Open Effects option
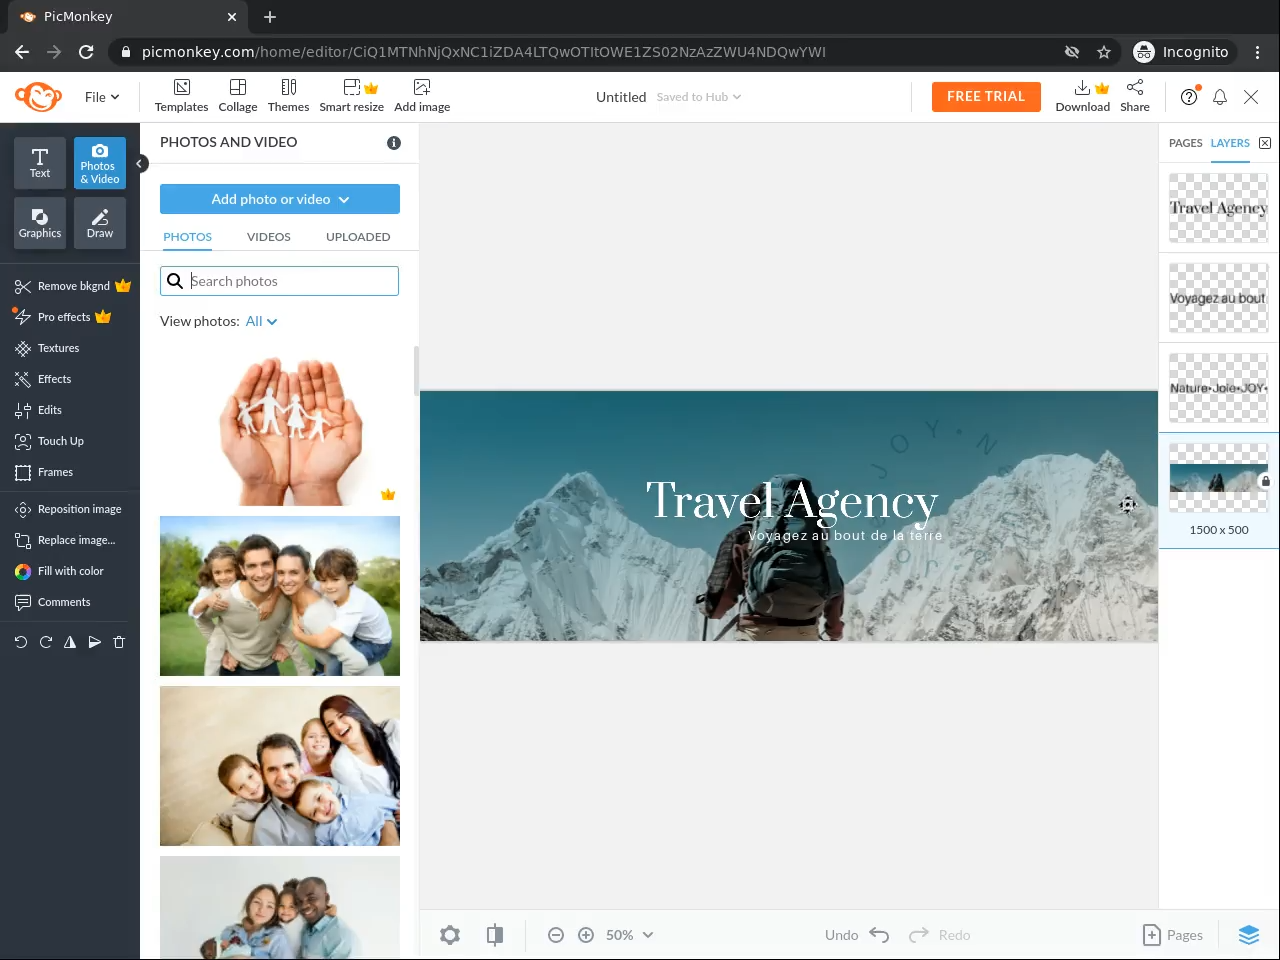1280x960 pixels. tap(43, 379)
